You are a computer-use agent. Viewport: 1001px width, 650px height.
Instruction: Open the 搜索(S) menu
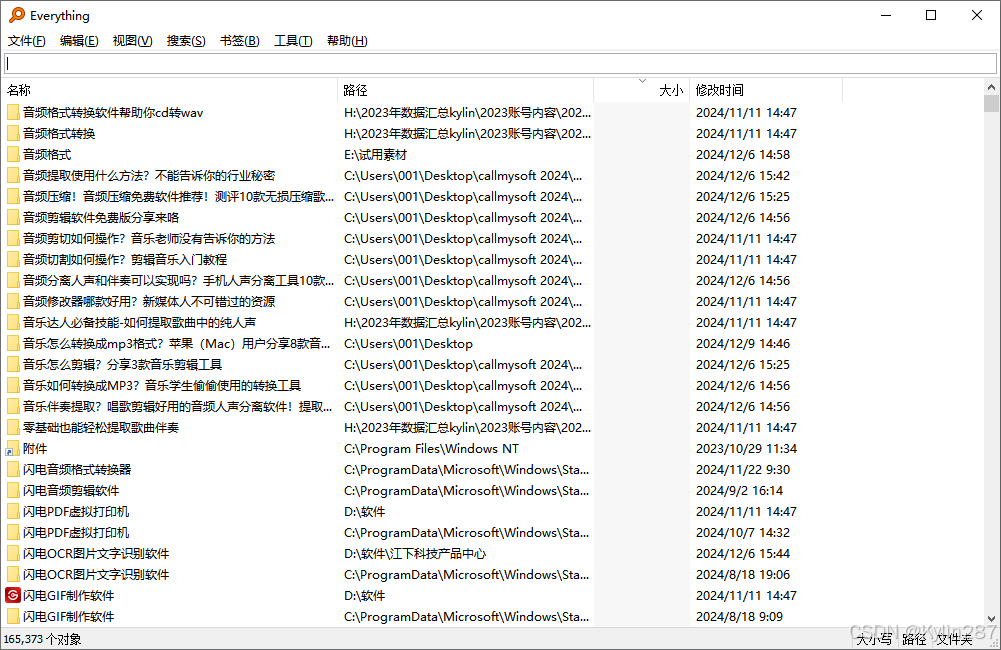pos(186,41)
